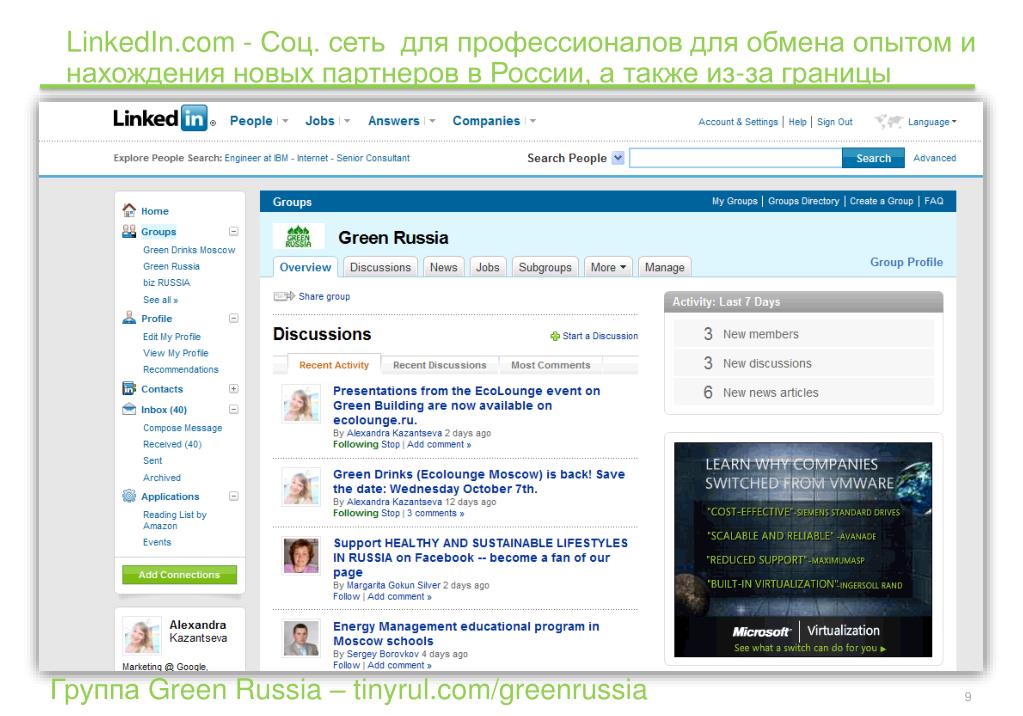Click the green plus Start a Discussion icon
This screenshot has height=716, width=1023.
coord(555,336)
